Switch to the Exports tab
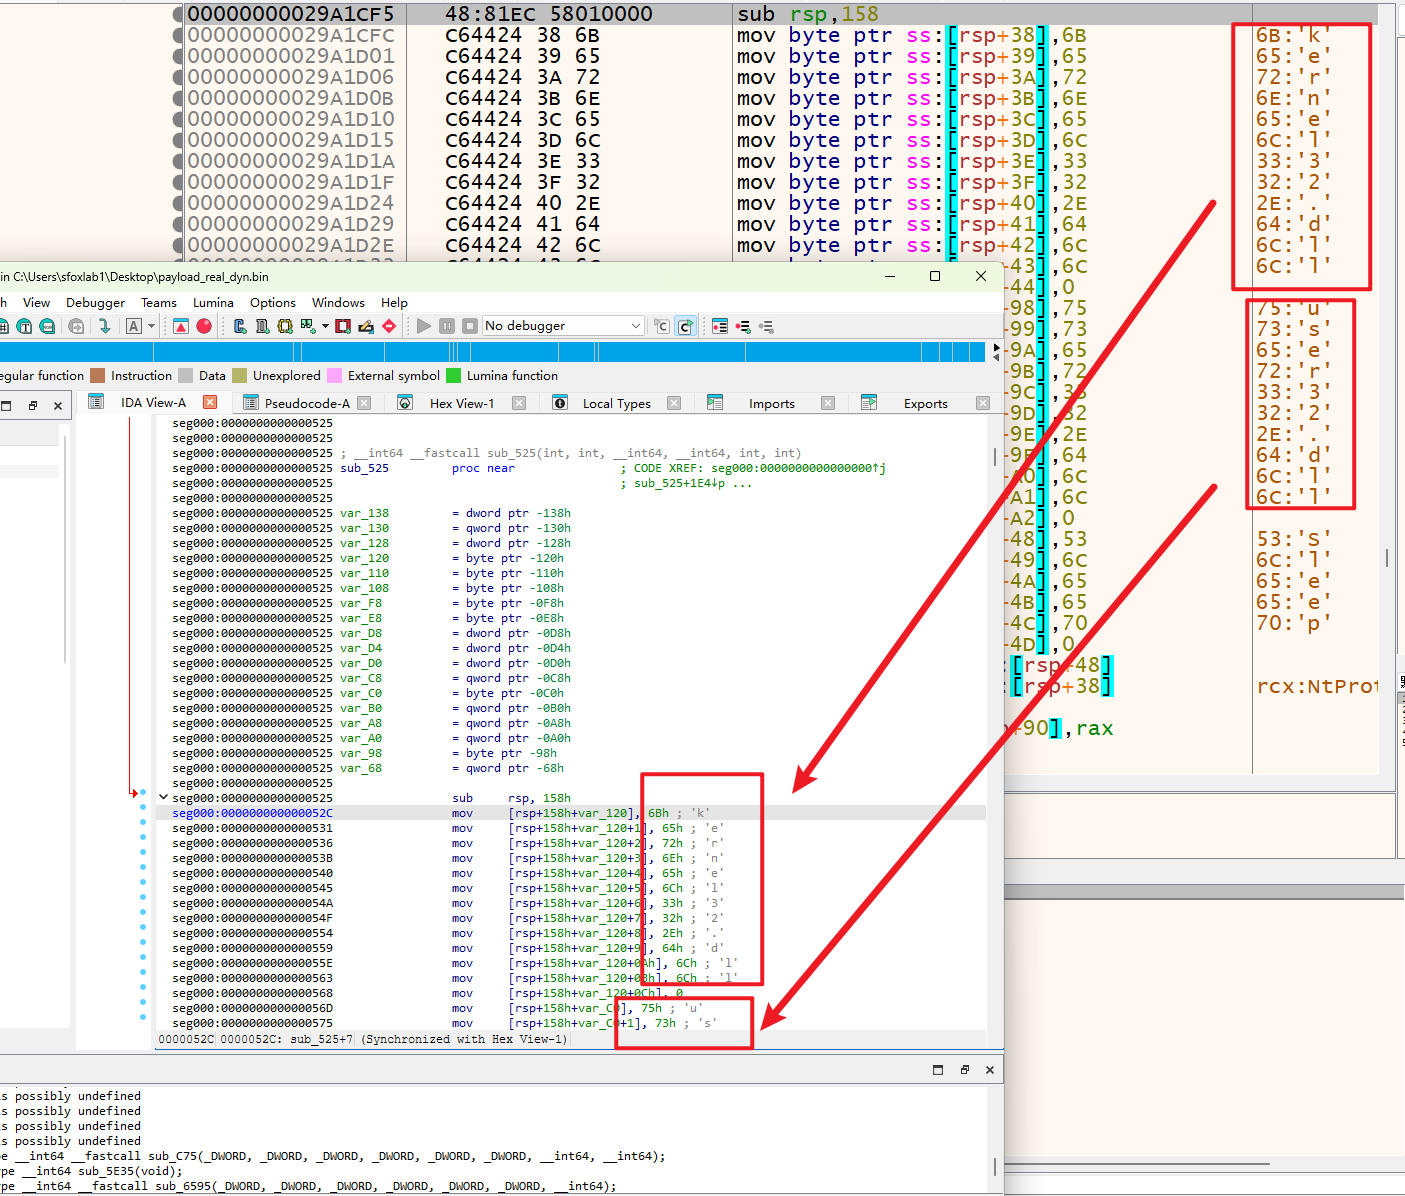The height and width of the screenshot is (1196, 1405). [926, 403]
